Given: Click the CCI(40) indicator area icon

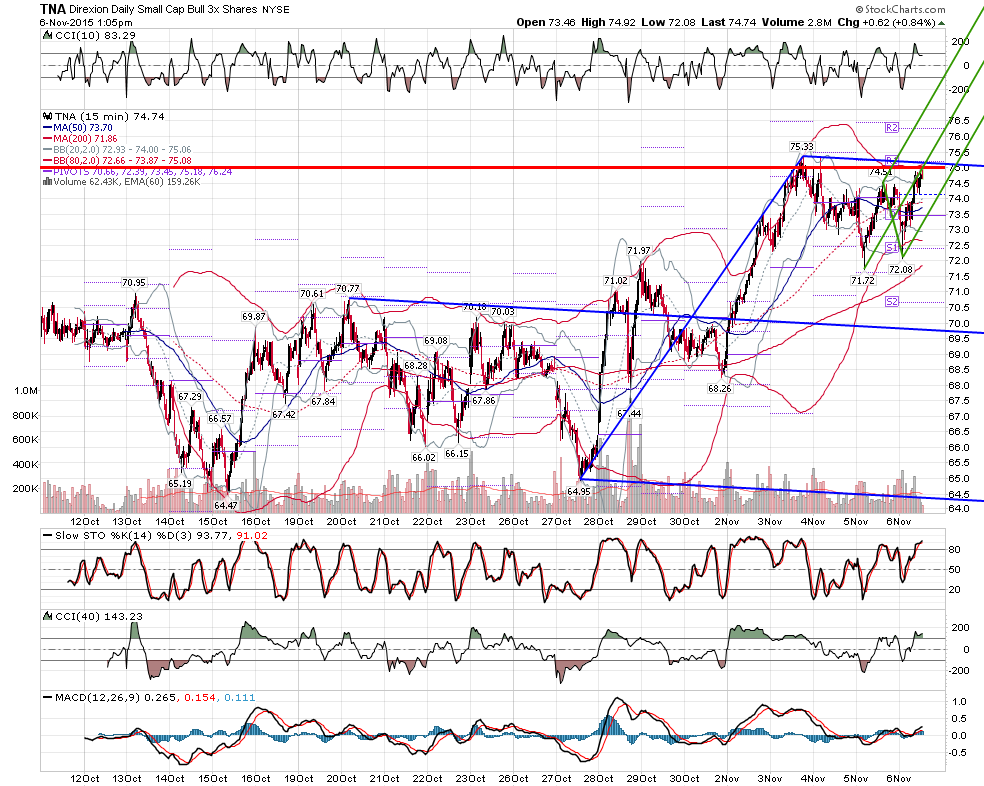Looking at the screenshot, I should click(47, 616).
